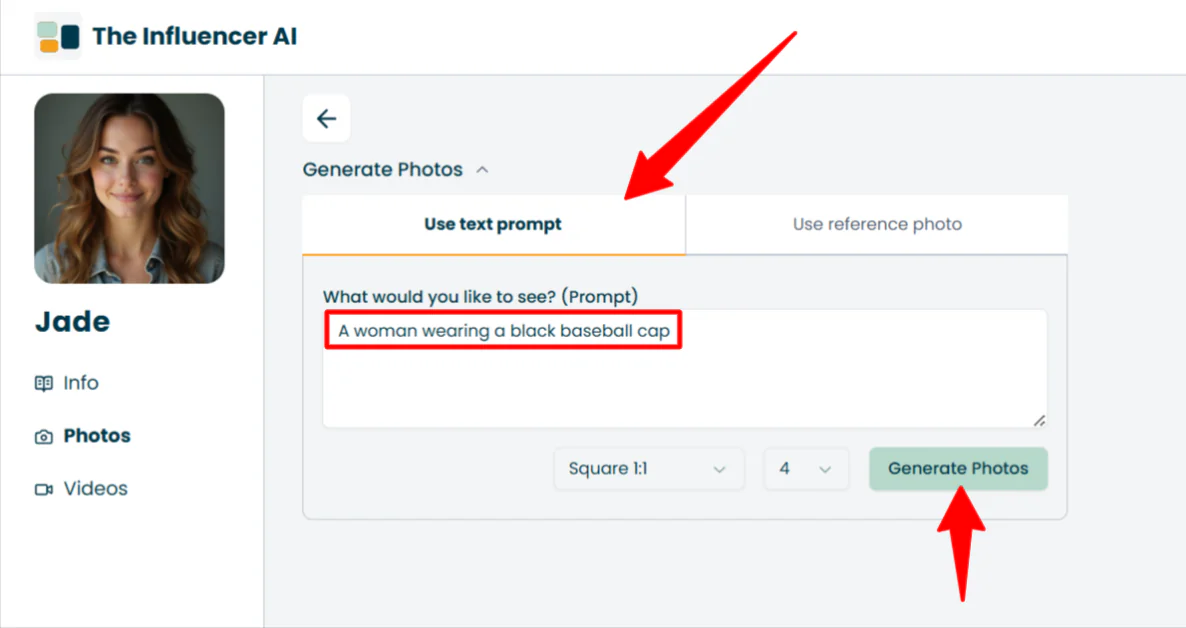Image resolution: width=1186 pixels, height=628 pixels.
Task: Click the prompt box resize handle
Action: pyautogui.click(x=1039, y=420)
